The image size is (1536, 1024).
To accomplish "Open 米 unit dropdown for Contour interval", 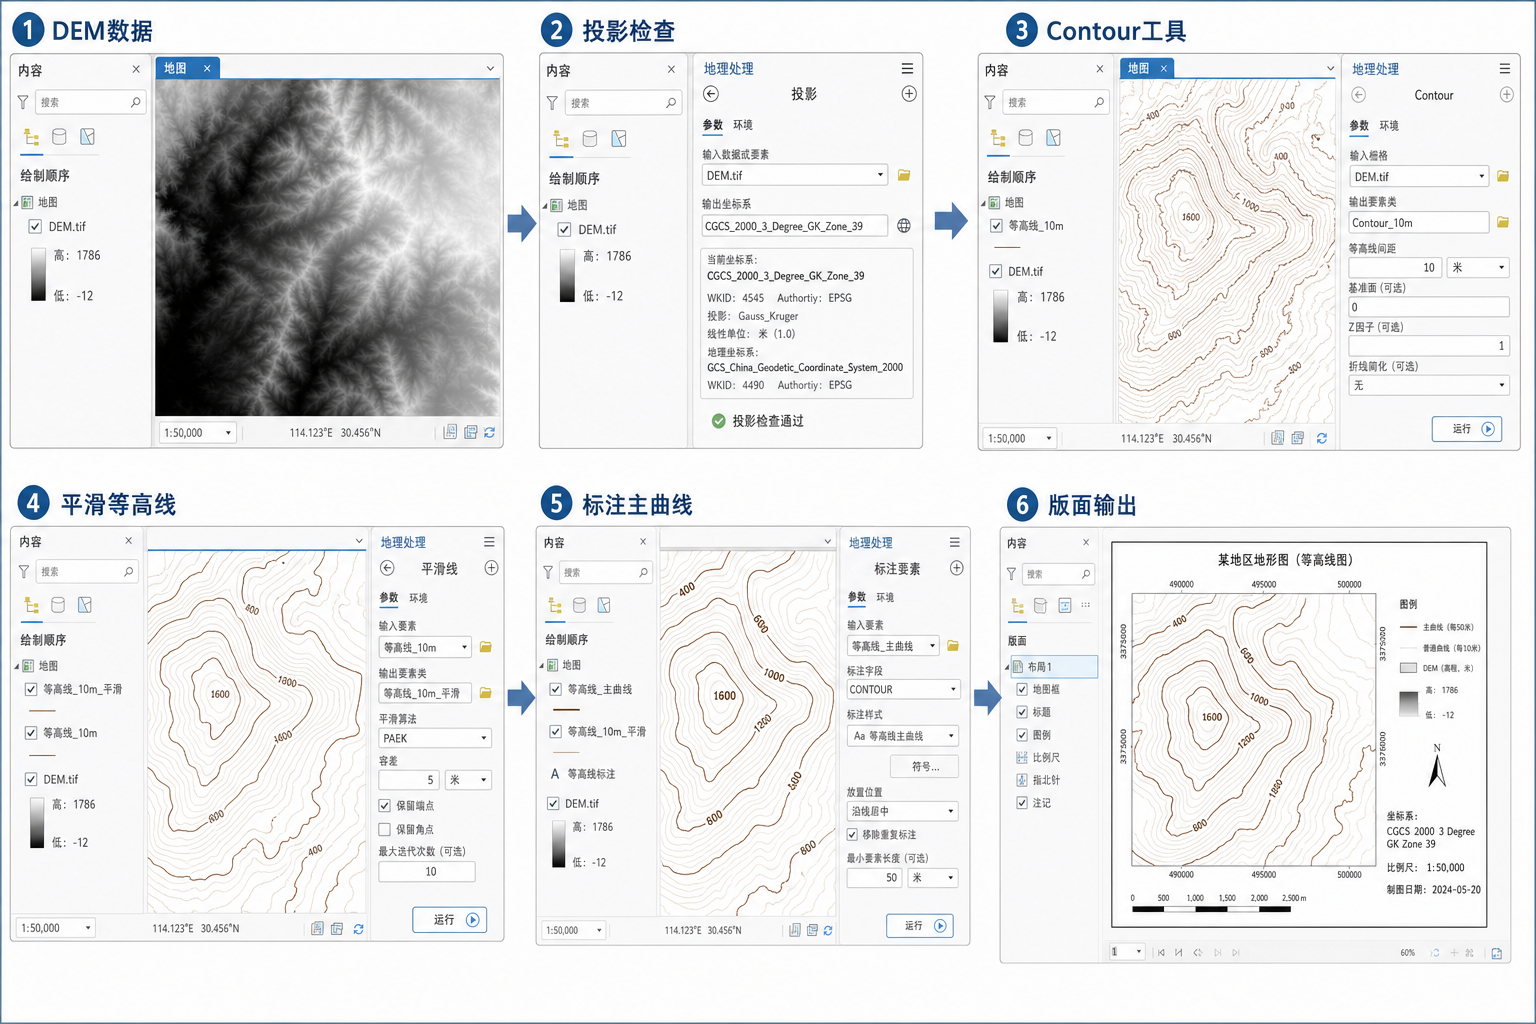I will tap(1478, 268).
